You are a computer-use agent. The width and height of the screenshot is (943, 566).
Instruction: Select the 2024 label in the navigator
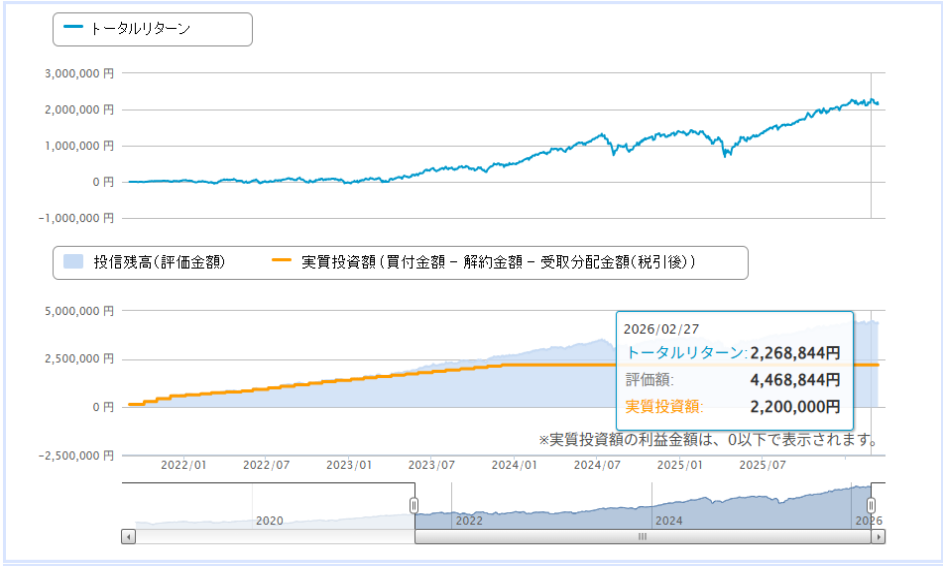click(x=669, y=520)
